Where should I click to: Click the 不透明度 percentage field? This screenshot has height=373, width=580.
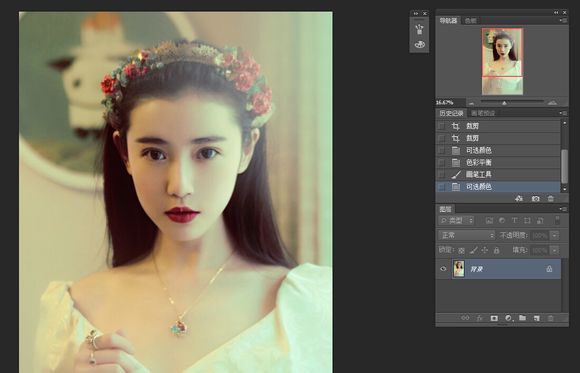pyautogui.click(x=540, y=235)
